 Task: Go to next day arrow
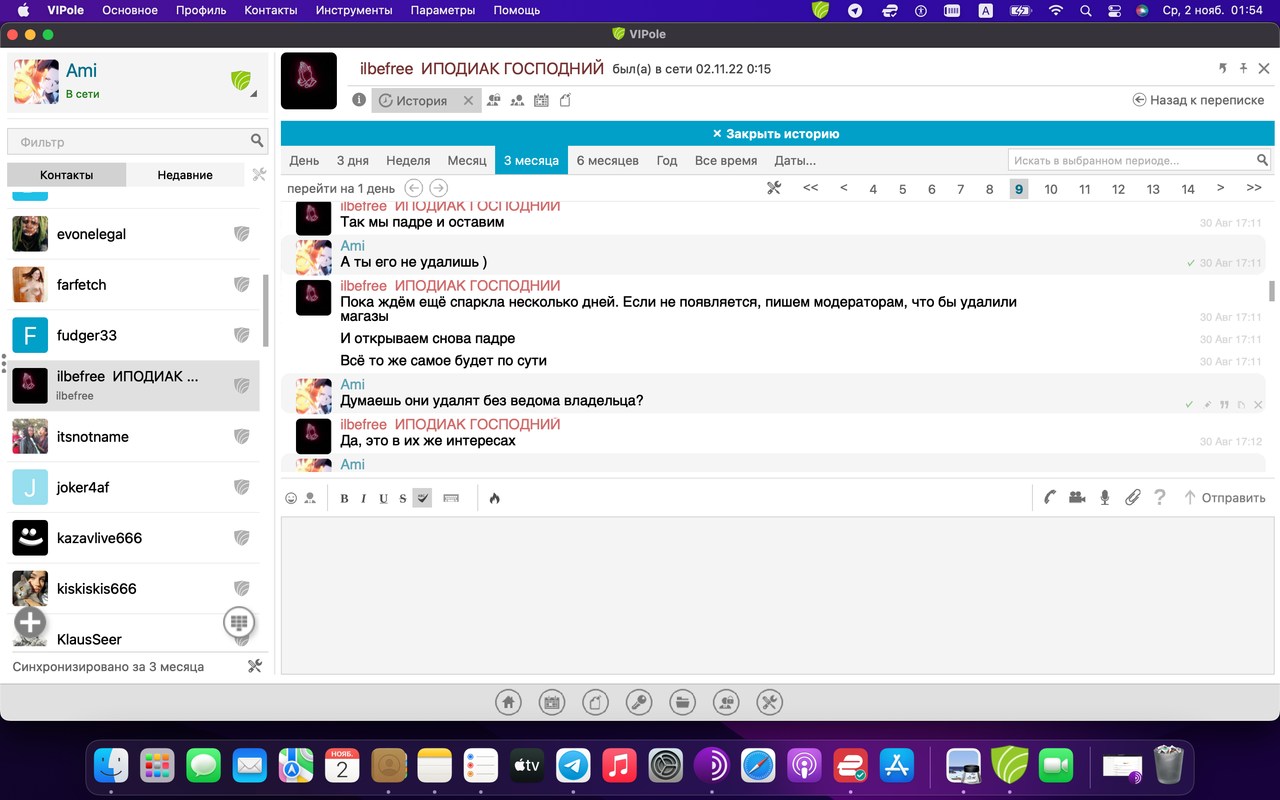(438, 188)
